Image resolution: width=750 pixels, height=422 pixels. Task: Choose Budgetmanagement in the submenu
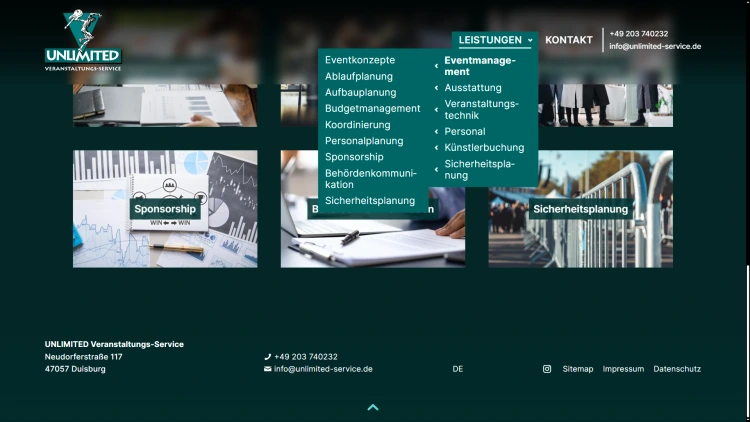click(x=372, y=109)
